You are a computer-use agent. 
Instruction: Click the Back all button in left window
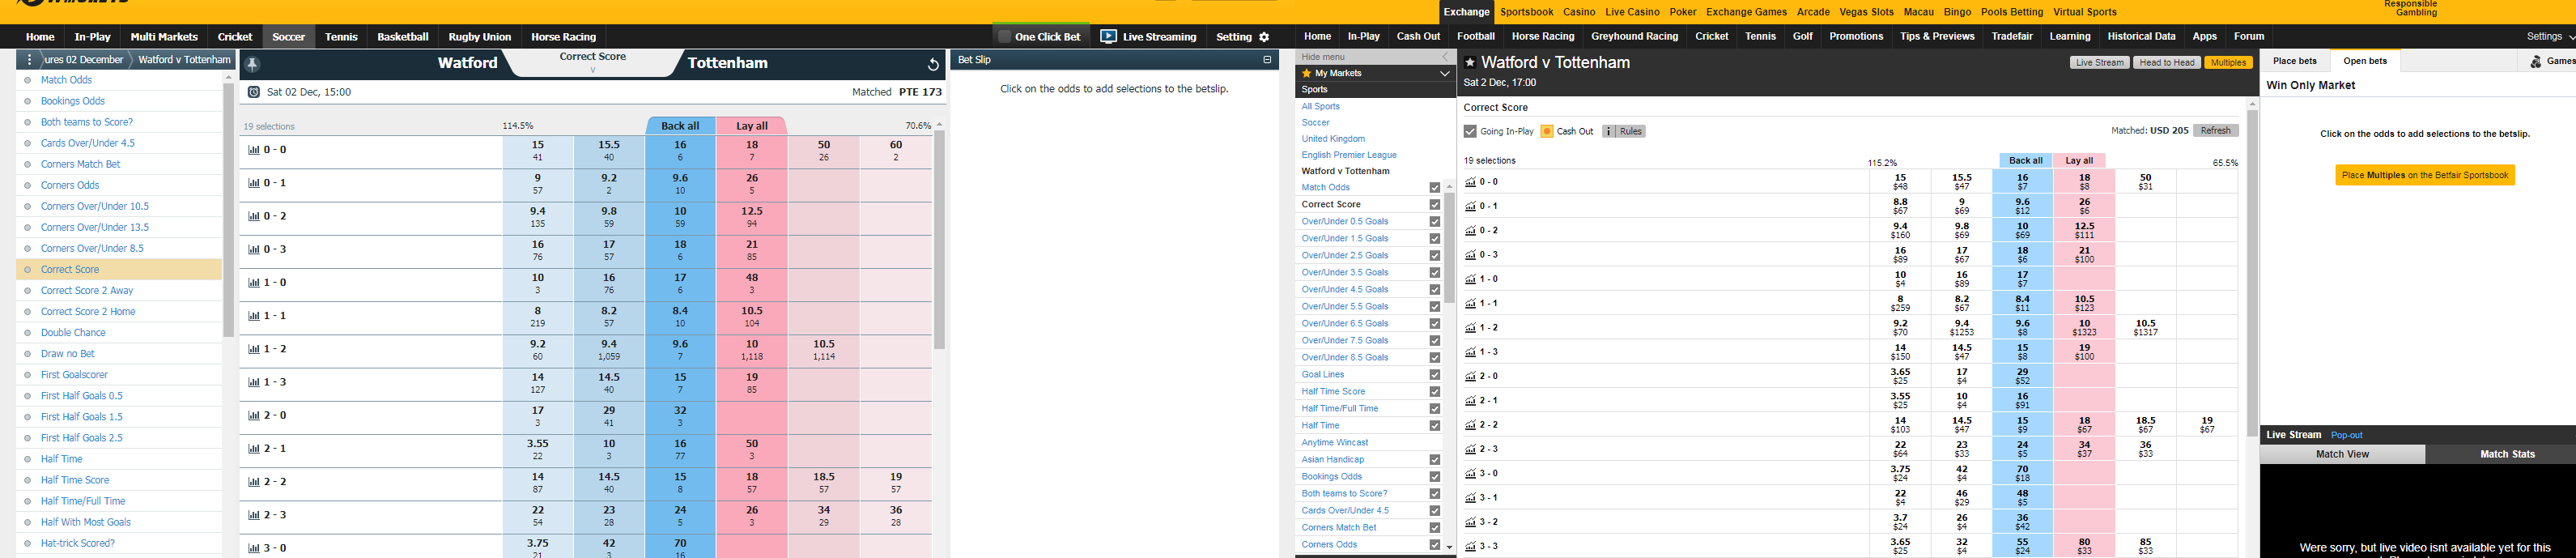(x=680, y=126)
